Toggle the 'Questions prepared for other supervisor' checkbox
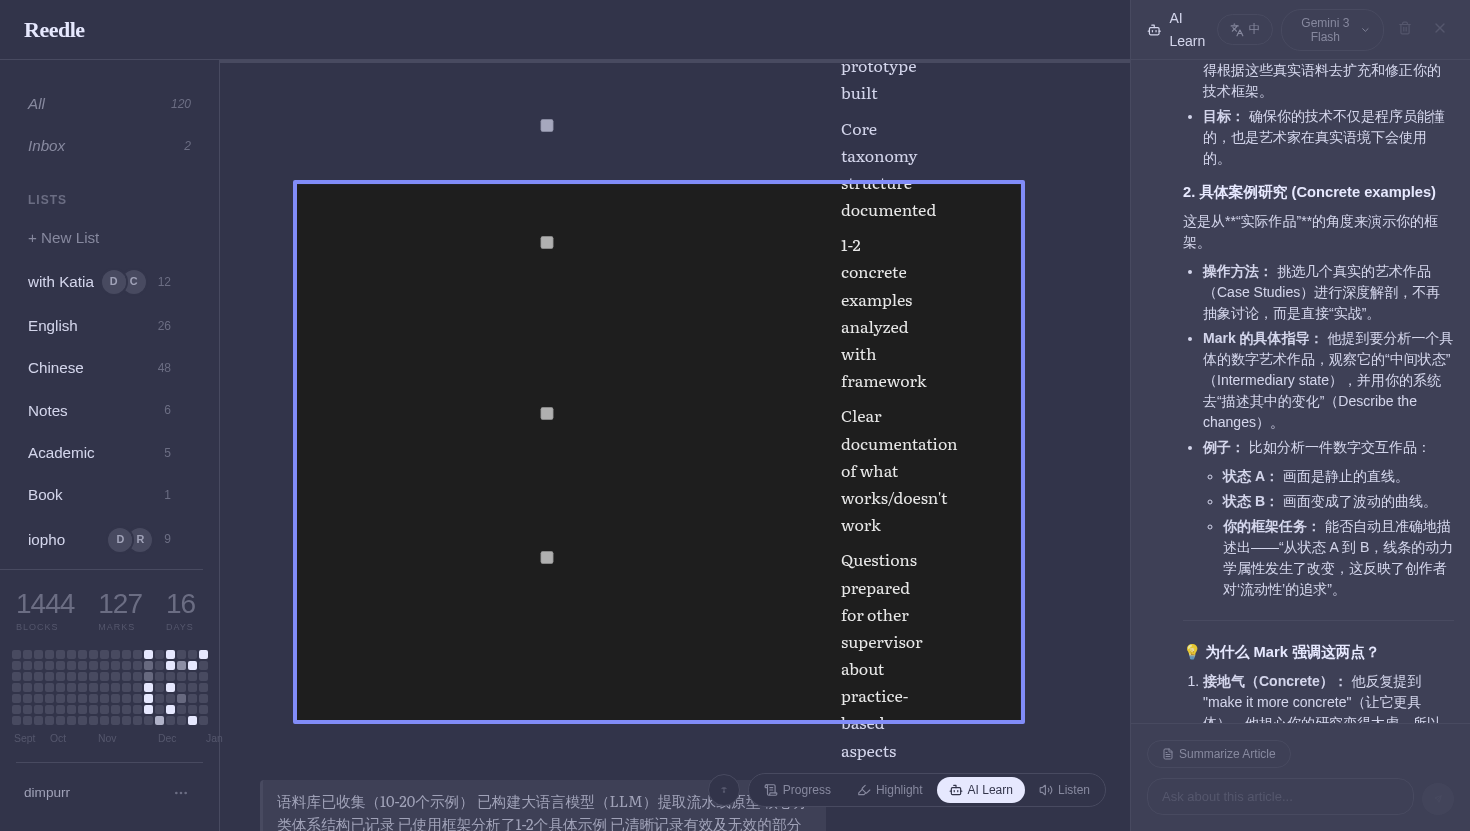This screenshot has width=1470, height=831. point(547,558)
